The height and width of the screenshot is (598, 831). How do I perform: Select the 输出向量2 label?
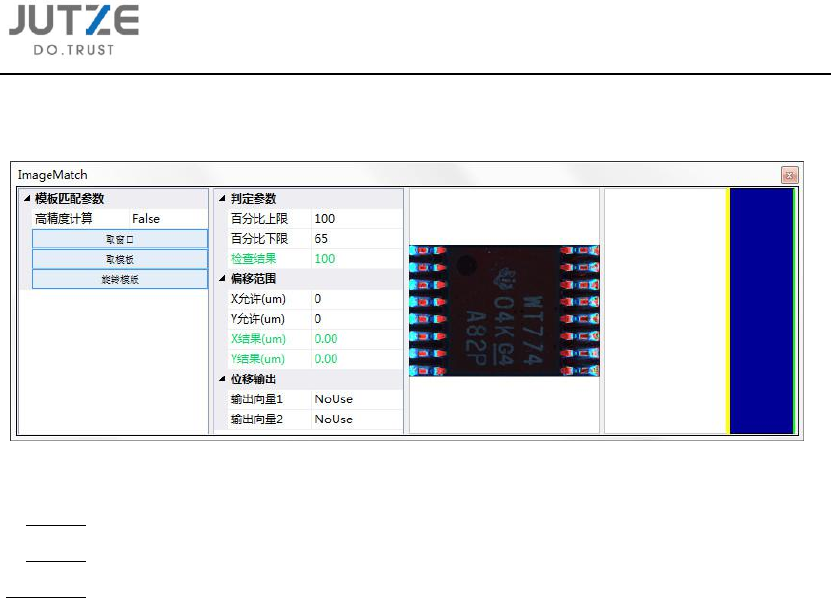coord(257,419)
